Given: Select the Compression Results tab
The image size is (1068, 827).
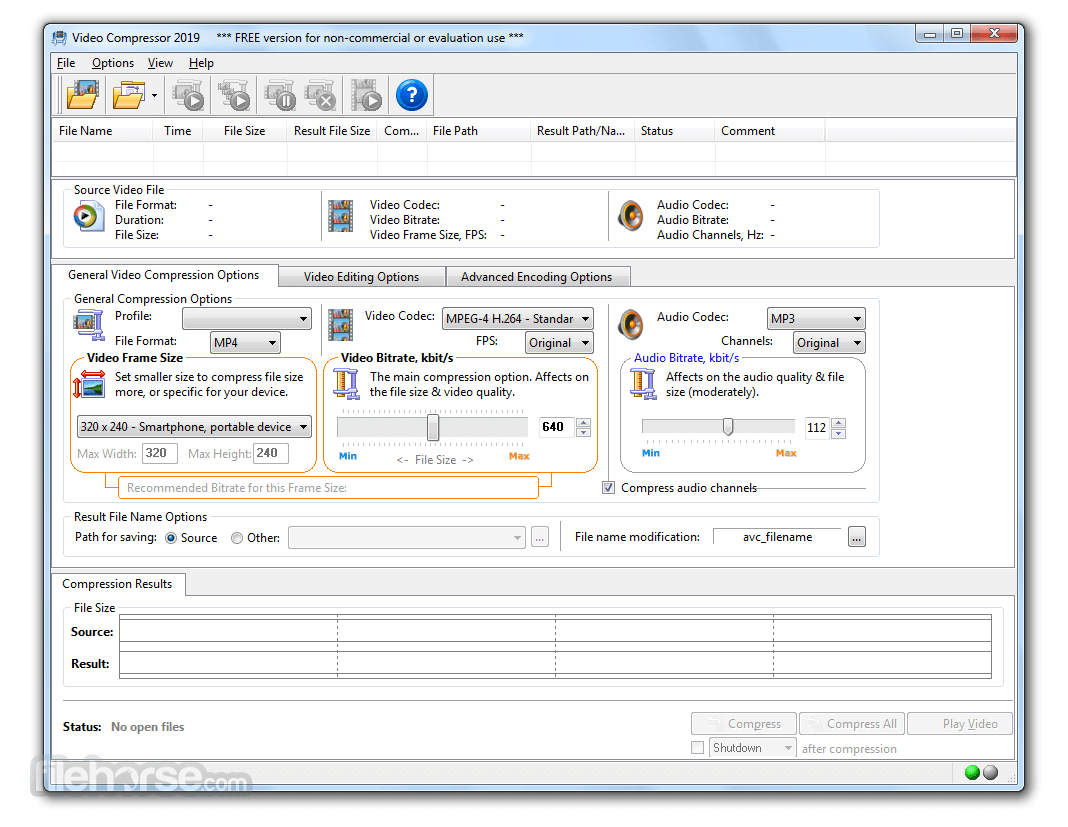Looking at the screenshot, I should [117, 584].
